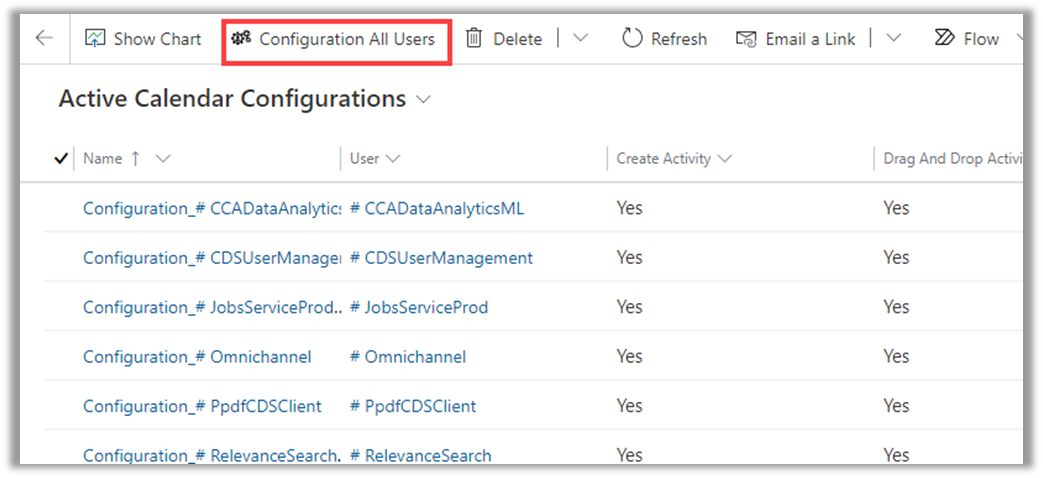Click the Flow icon in toolbar

[x=944, y=39]
